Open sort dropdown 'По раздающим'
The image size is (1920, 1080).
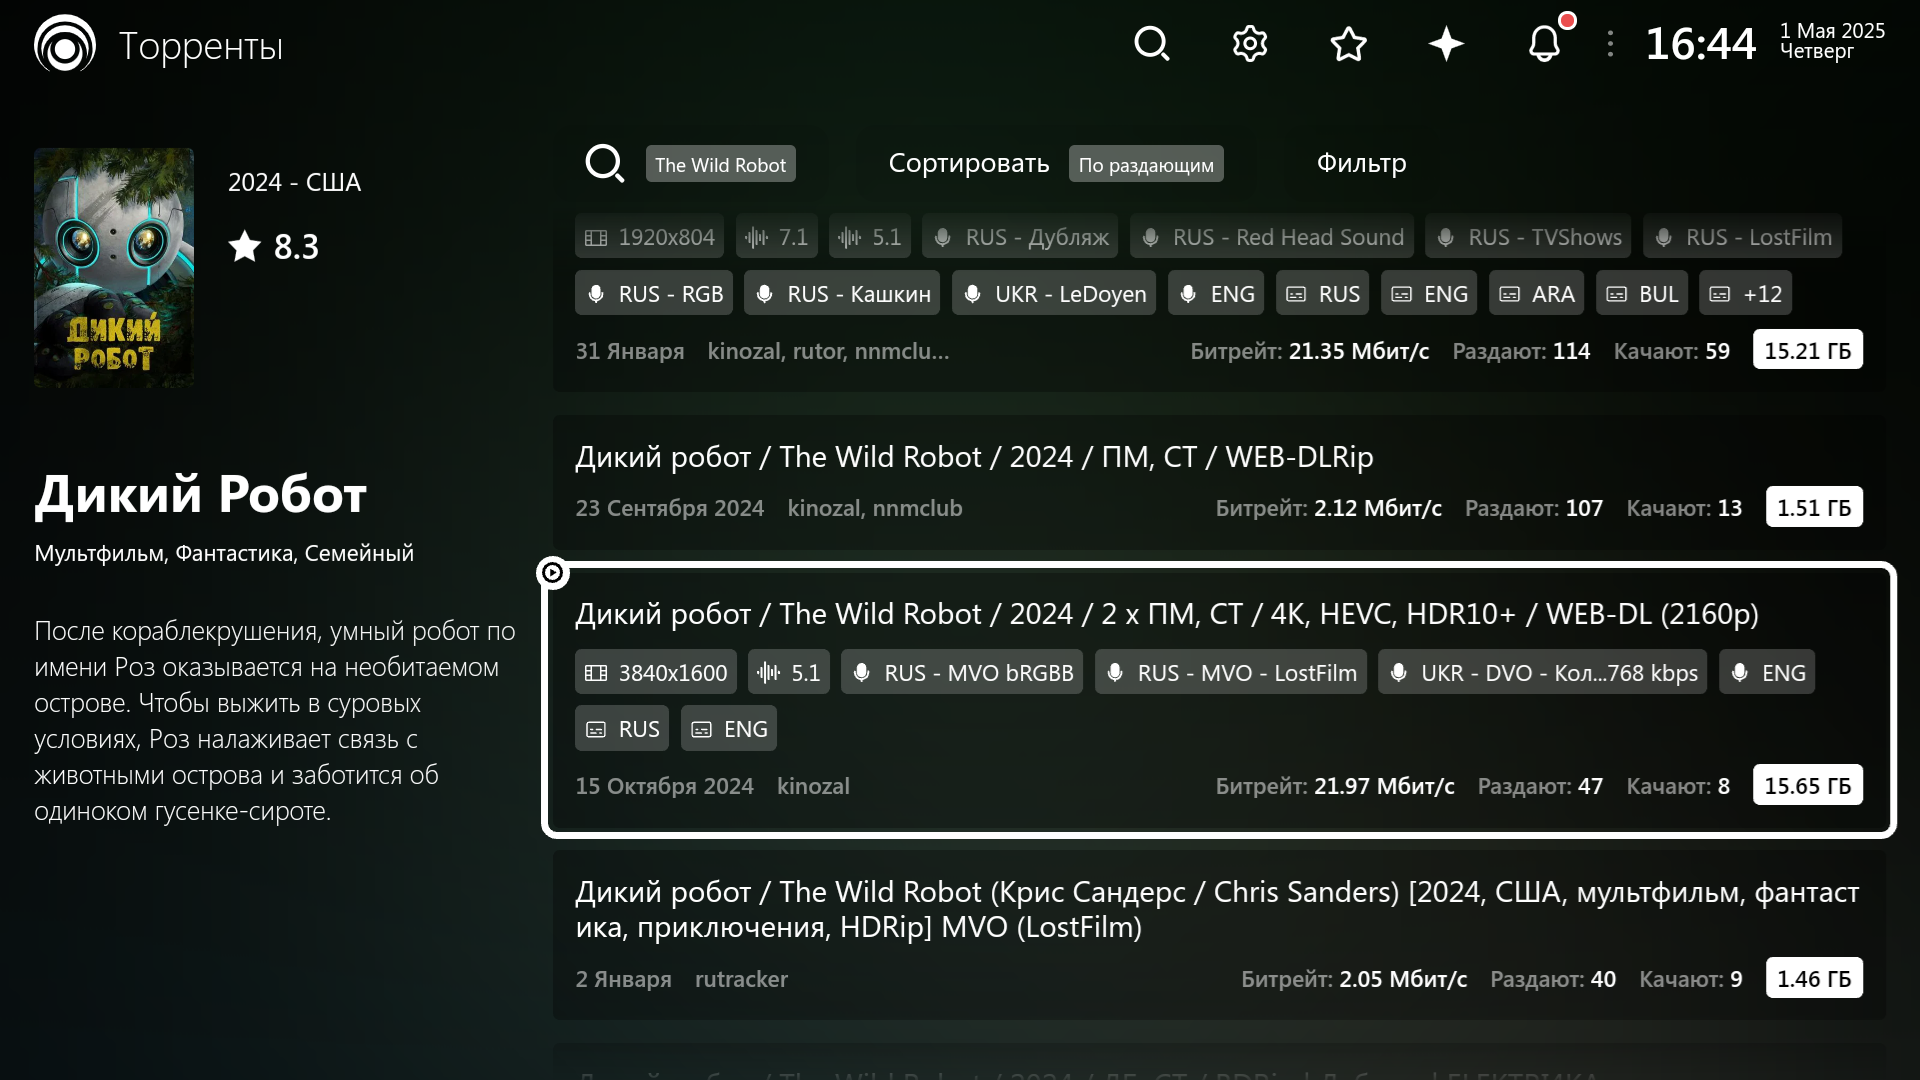tap(1146, 164)
